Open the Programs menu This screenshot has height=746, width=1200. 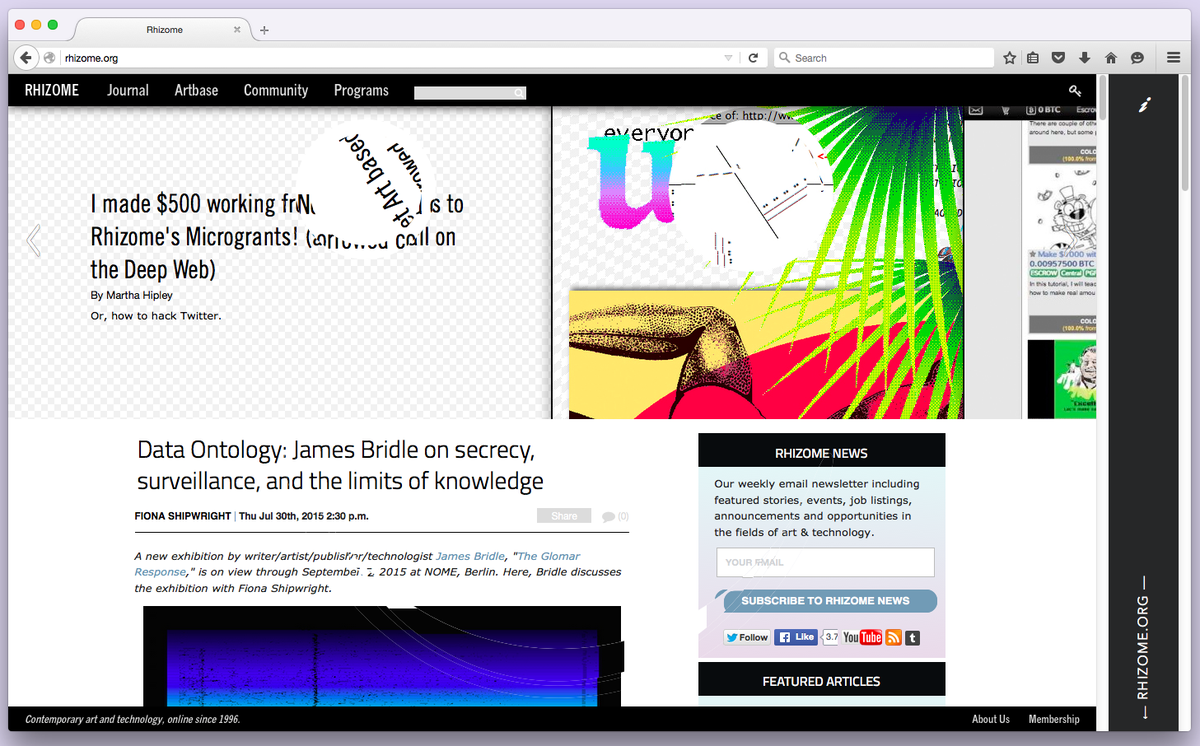[361, 90]
